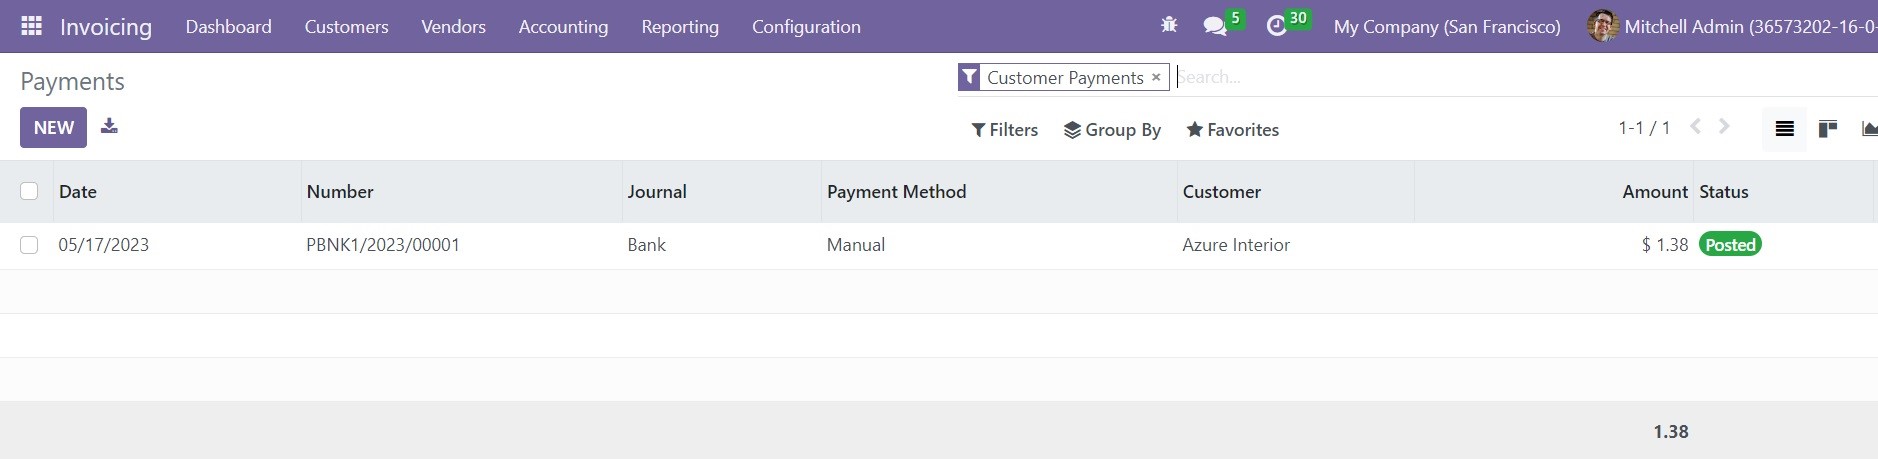Expand the Filters dropdown
Viewport: 1878px width, 459px height.
1004,130
